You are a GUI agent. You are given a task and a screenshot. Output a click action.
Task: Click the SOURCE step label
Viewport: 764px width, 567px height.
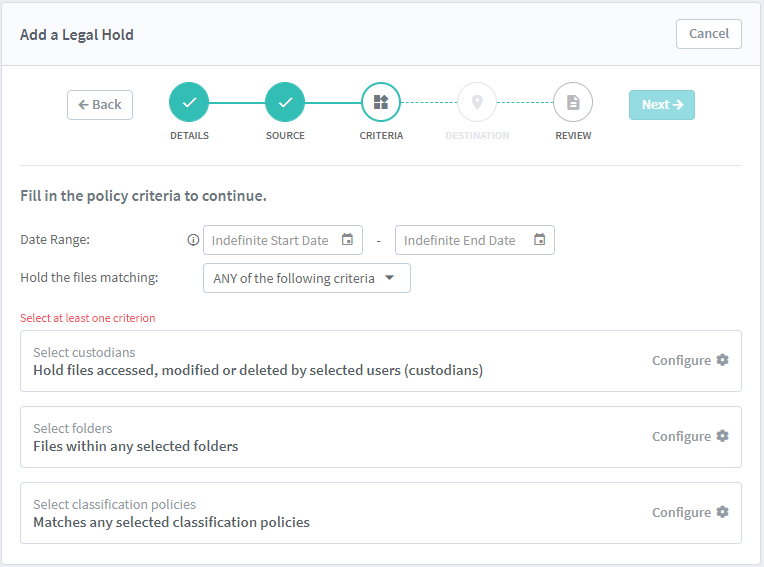click(285, 135)
